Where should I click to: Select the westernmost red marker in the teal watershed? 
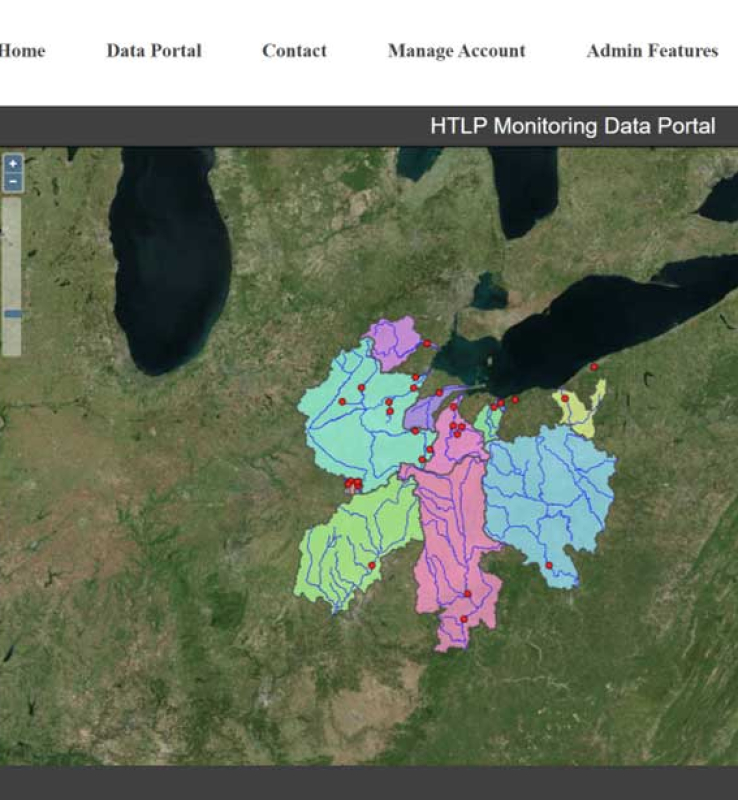tap(342, 401)
